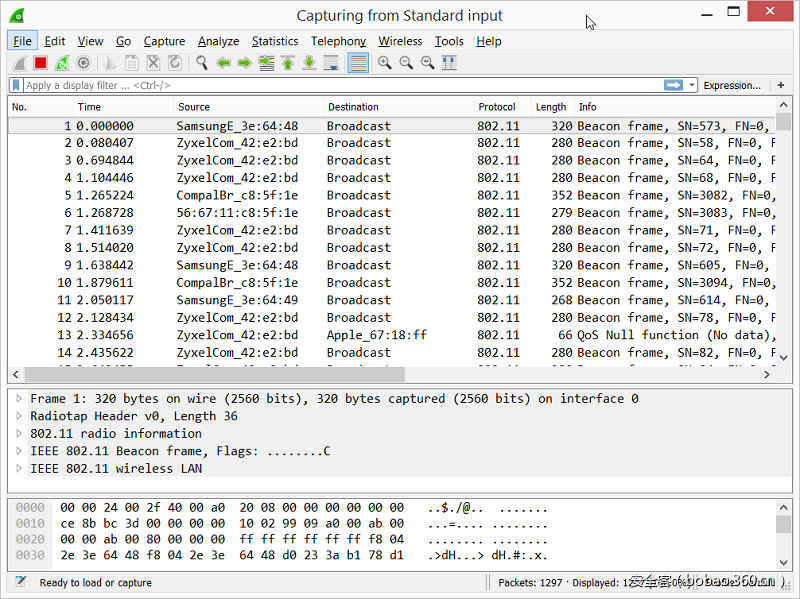Open the display filter history dropdown
The image size is (800, 599).
(692, 86)
